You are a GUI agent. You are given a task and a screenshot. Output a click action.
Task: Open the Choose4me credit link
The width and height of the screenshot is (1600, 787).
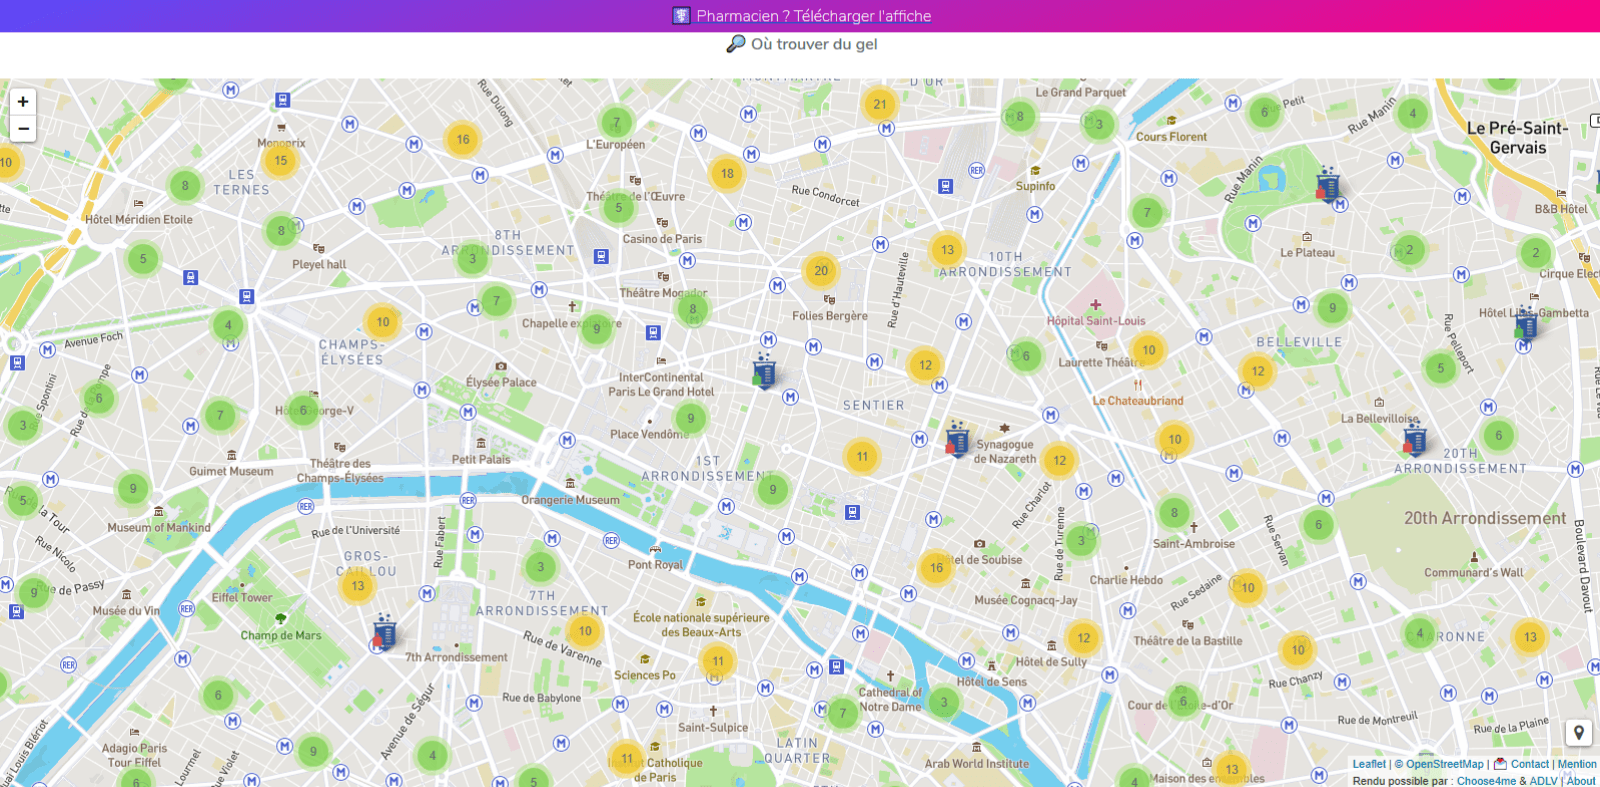pos(1486,781)
